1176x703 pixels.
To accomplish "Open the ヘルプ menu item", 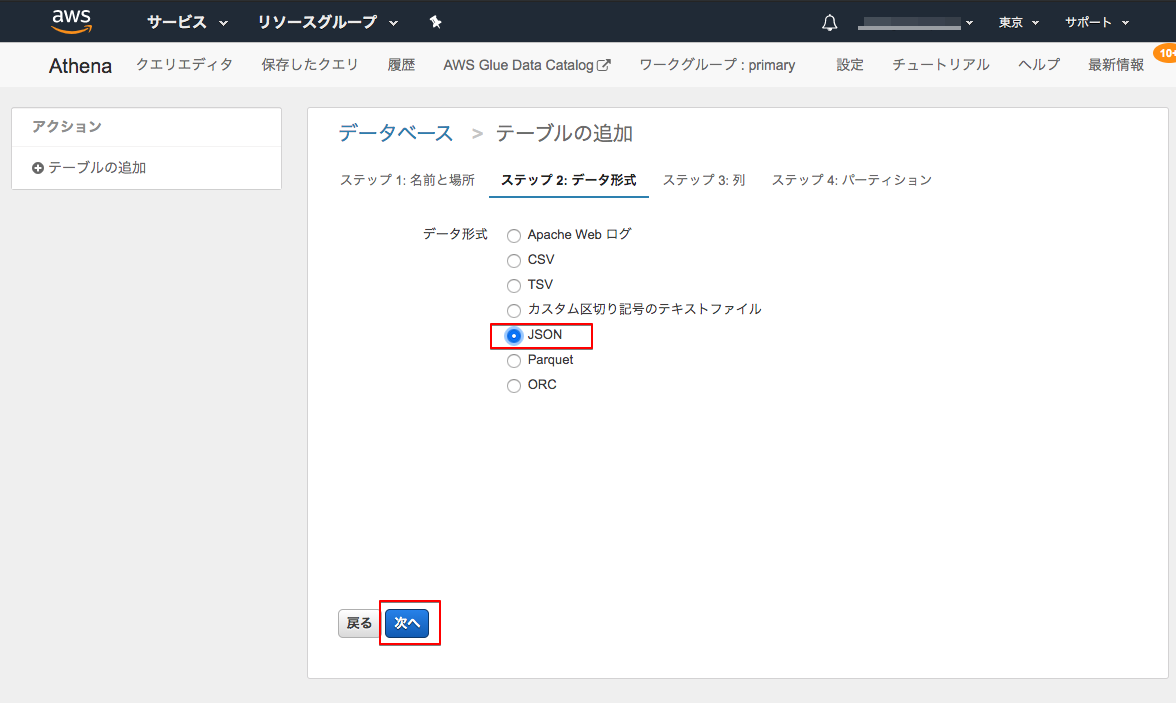I will click(1039, 65).
